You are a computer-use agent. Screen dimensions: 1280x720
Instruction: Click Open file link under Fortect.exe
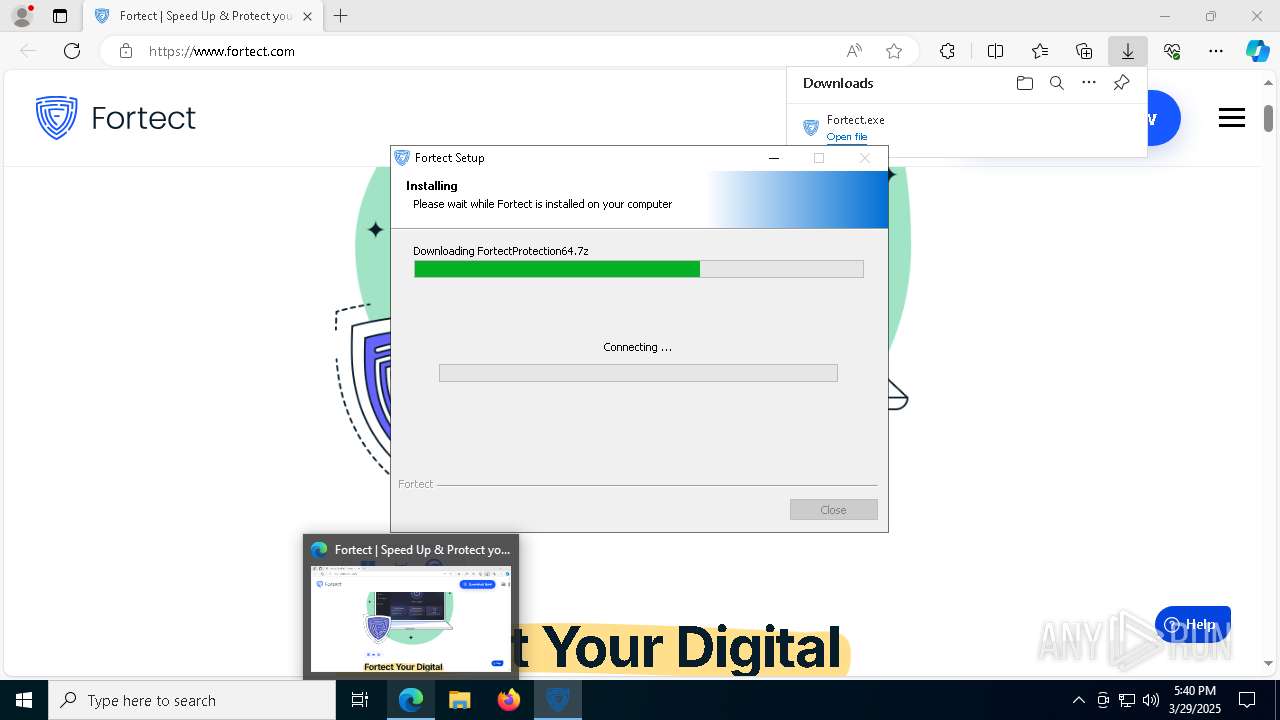click(x=847, y=136)
